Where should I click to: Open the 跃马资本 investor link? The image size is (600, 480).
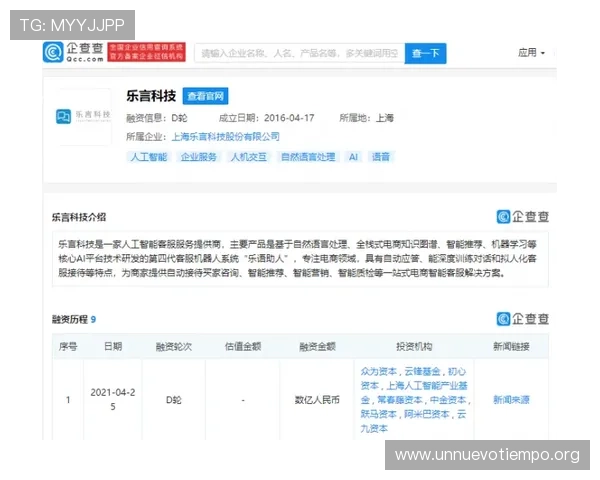point(379,414)
